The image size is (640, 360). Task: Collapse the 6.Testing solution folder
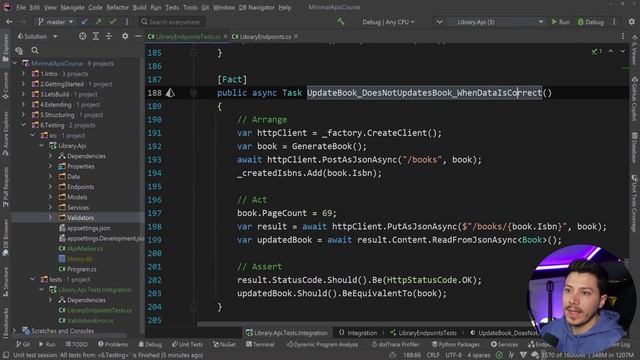point(23,125)
